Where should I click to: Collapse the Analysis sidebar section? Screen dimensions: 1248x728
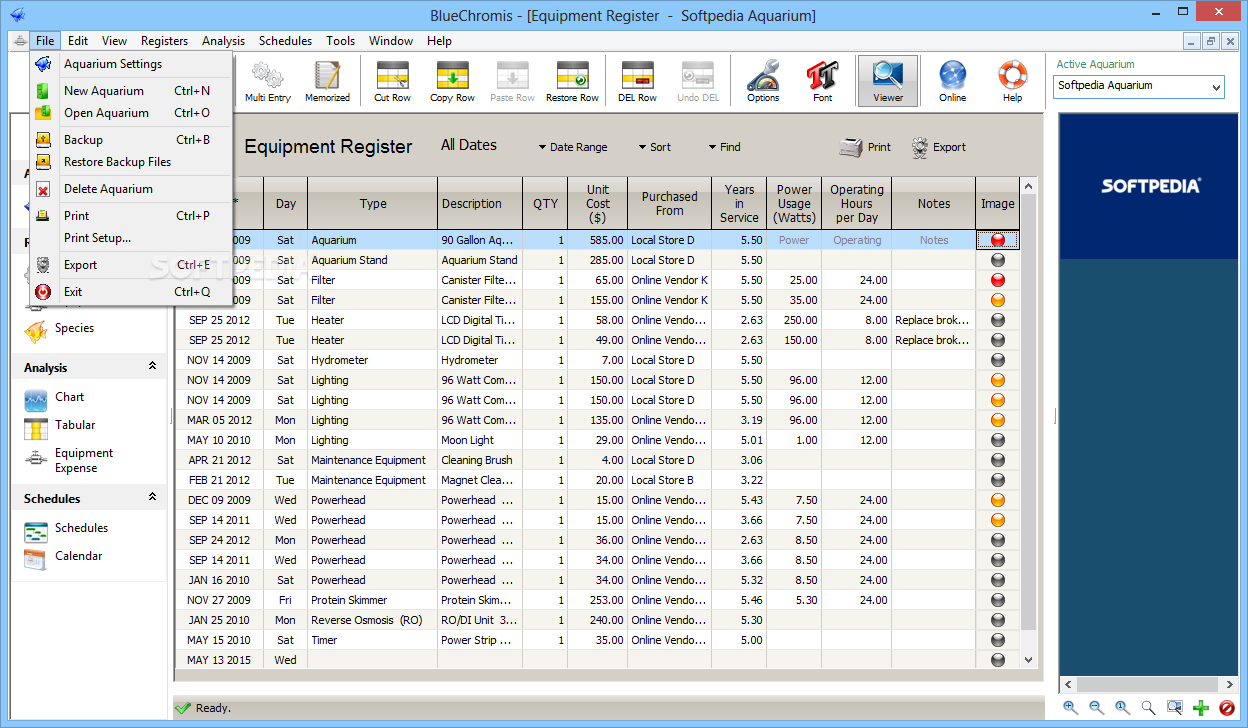pyautogui.click(x=152, y=367)
